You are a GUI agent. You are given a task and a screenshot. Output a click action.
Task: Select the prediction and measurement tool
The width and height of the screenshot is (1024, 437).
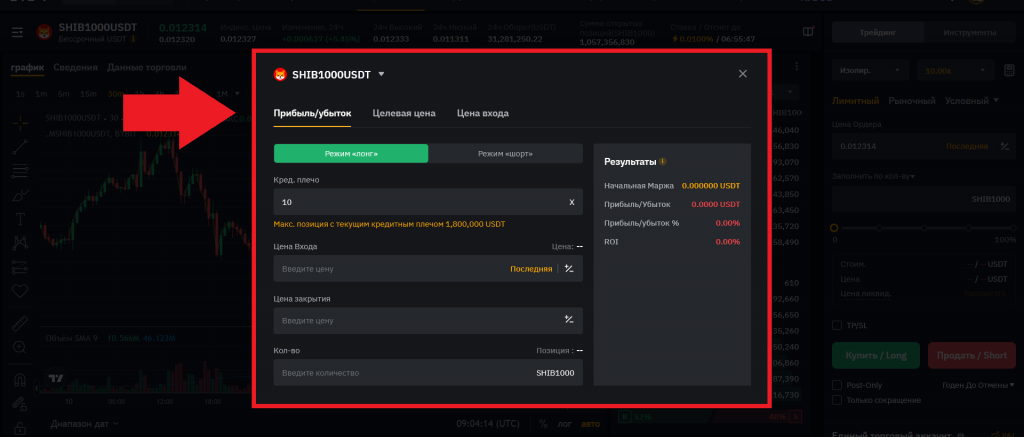[x=20, y=267]
